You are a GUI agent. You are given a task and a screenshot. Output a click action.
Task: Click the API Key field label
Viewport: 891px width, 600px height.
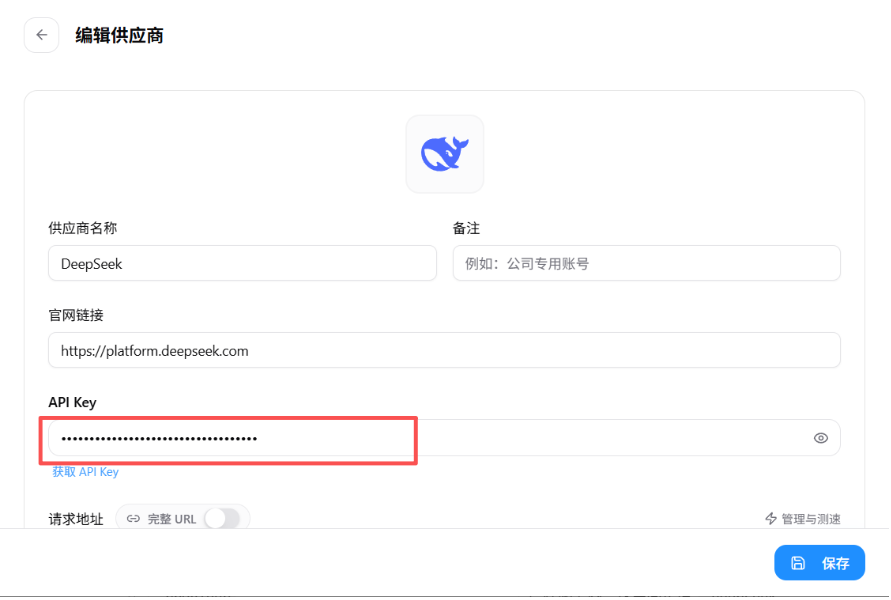tap(73, 402)
